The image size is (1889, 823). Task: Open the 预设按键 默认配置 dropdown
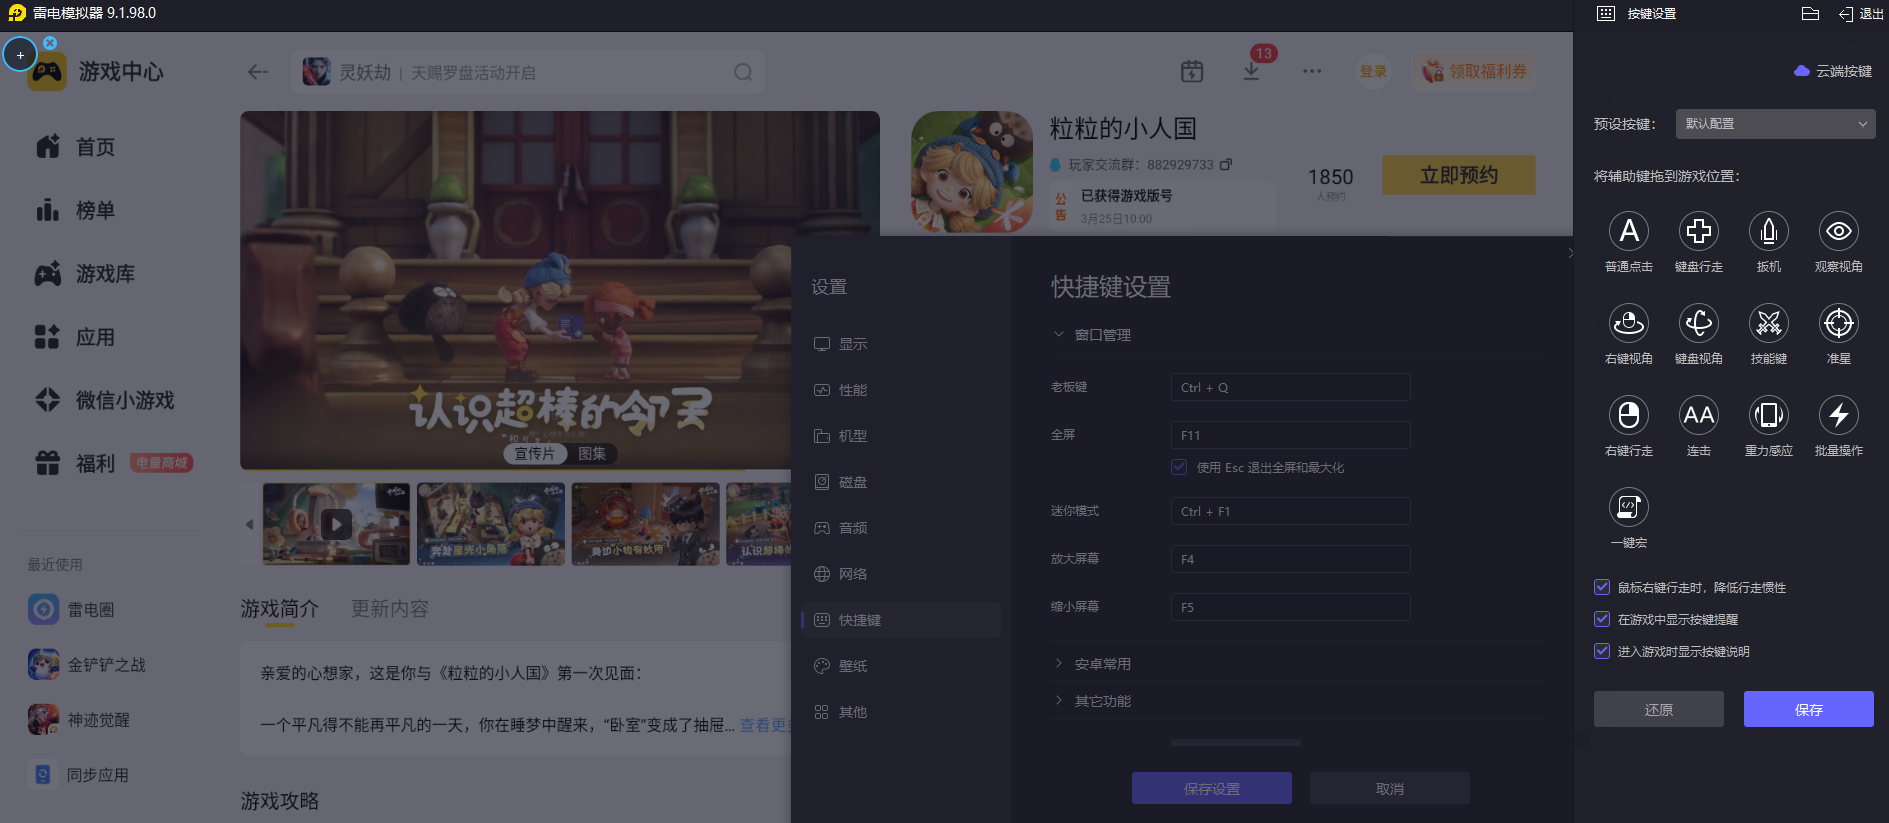coord(1775,124)
